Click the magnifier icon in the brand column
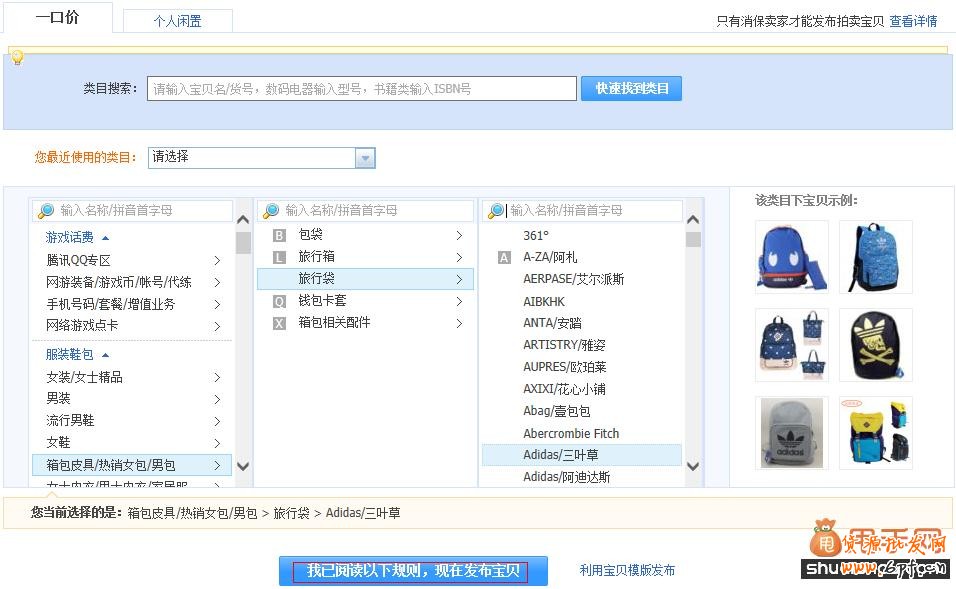Image resolution: width=956 pixels, height=589 pixels. (494, 211)
